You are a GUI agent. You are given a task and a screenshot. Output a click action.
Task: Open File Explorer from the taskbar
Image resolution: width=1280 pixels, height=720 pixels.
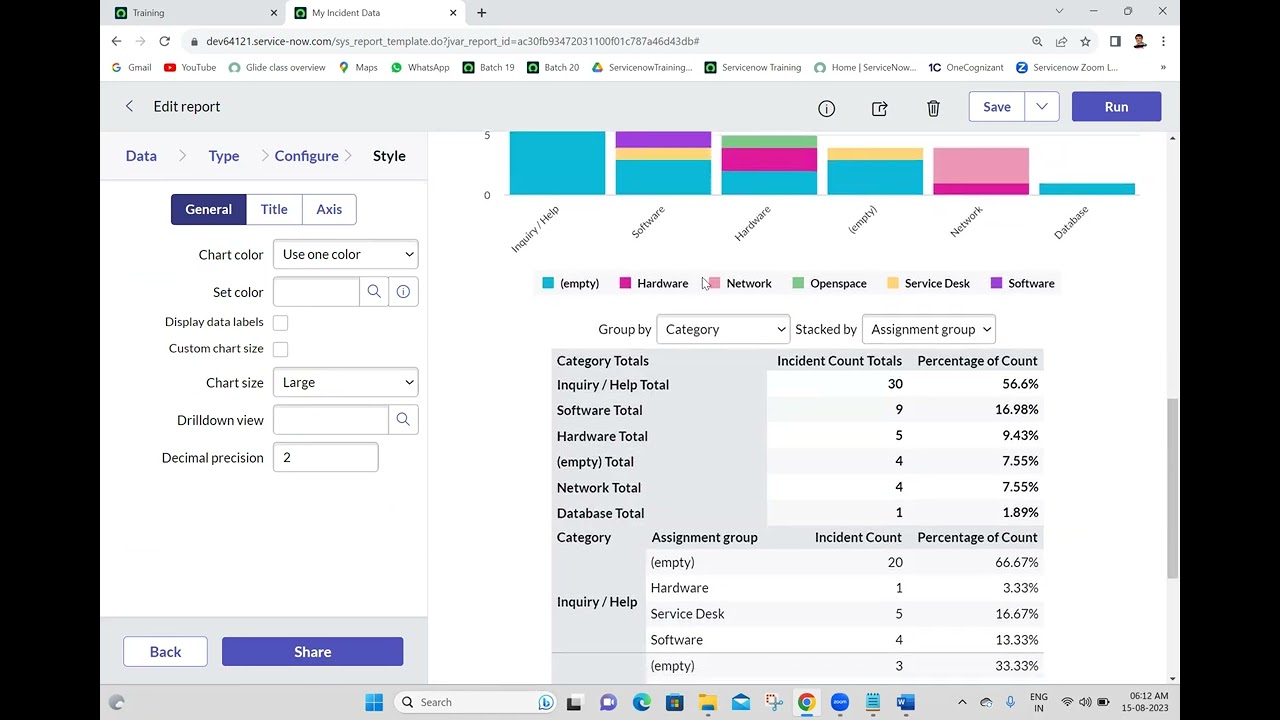[x=707, y=702]
